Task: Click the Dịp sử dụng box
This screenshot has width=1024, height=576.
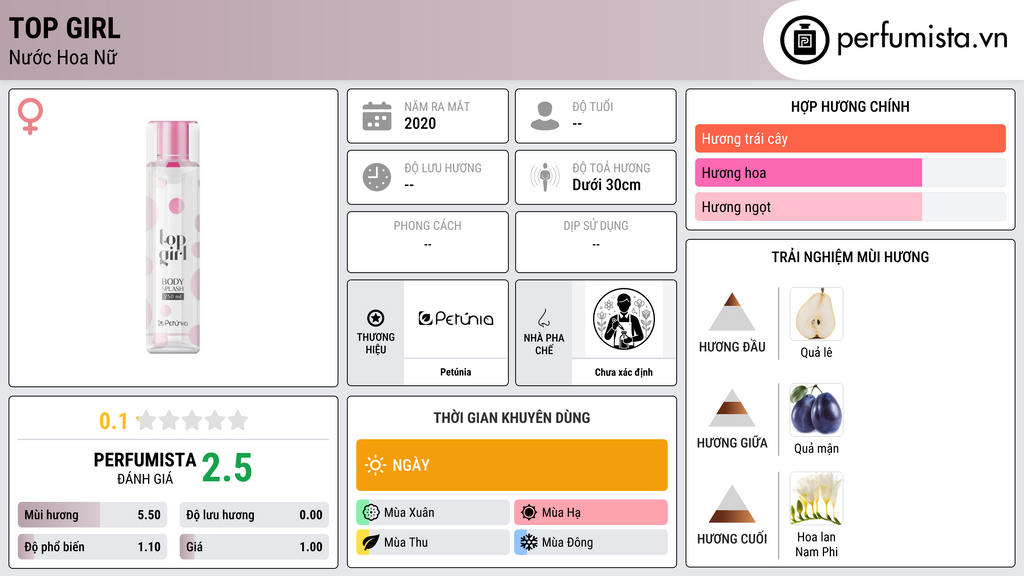Action: pos(596,242)
